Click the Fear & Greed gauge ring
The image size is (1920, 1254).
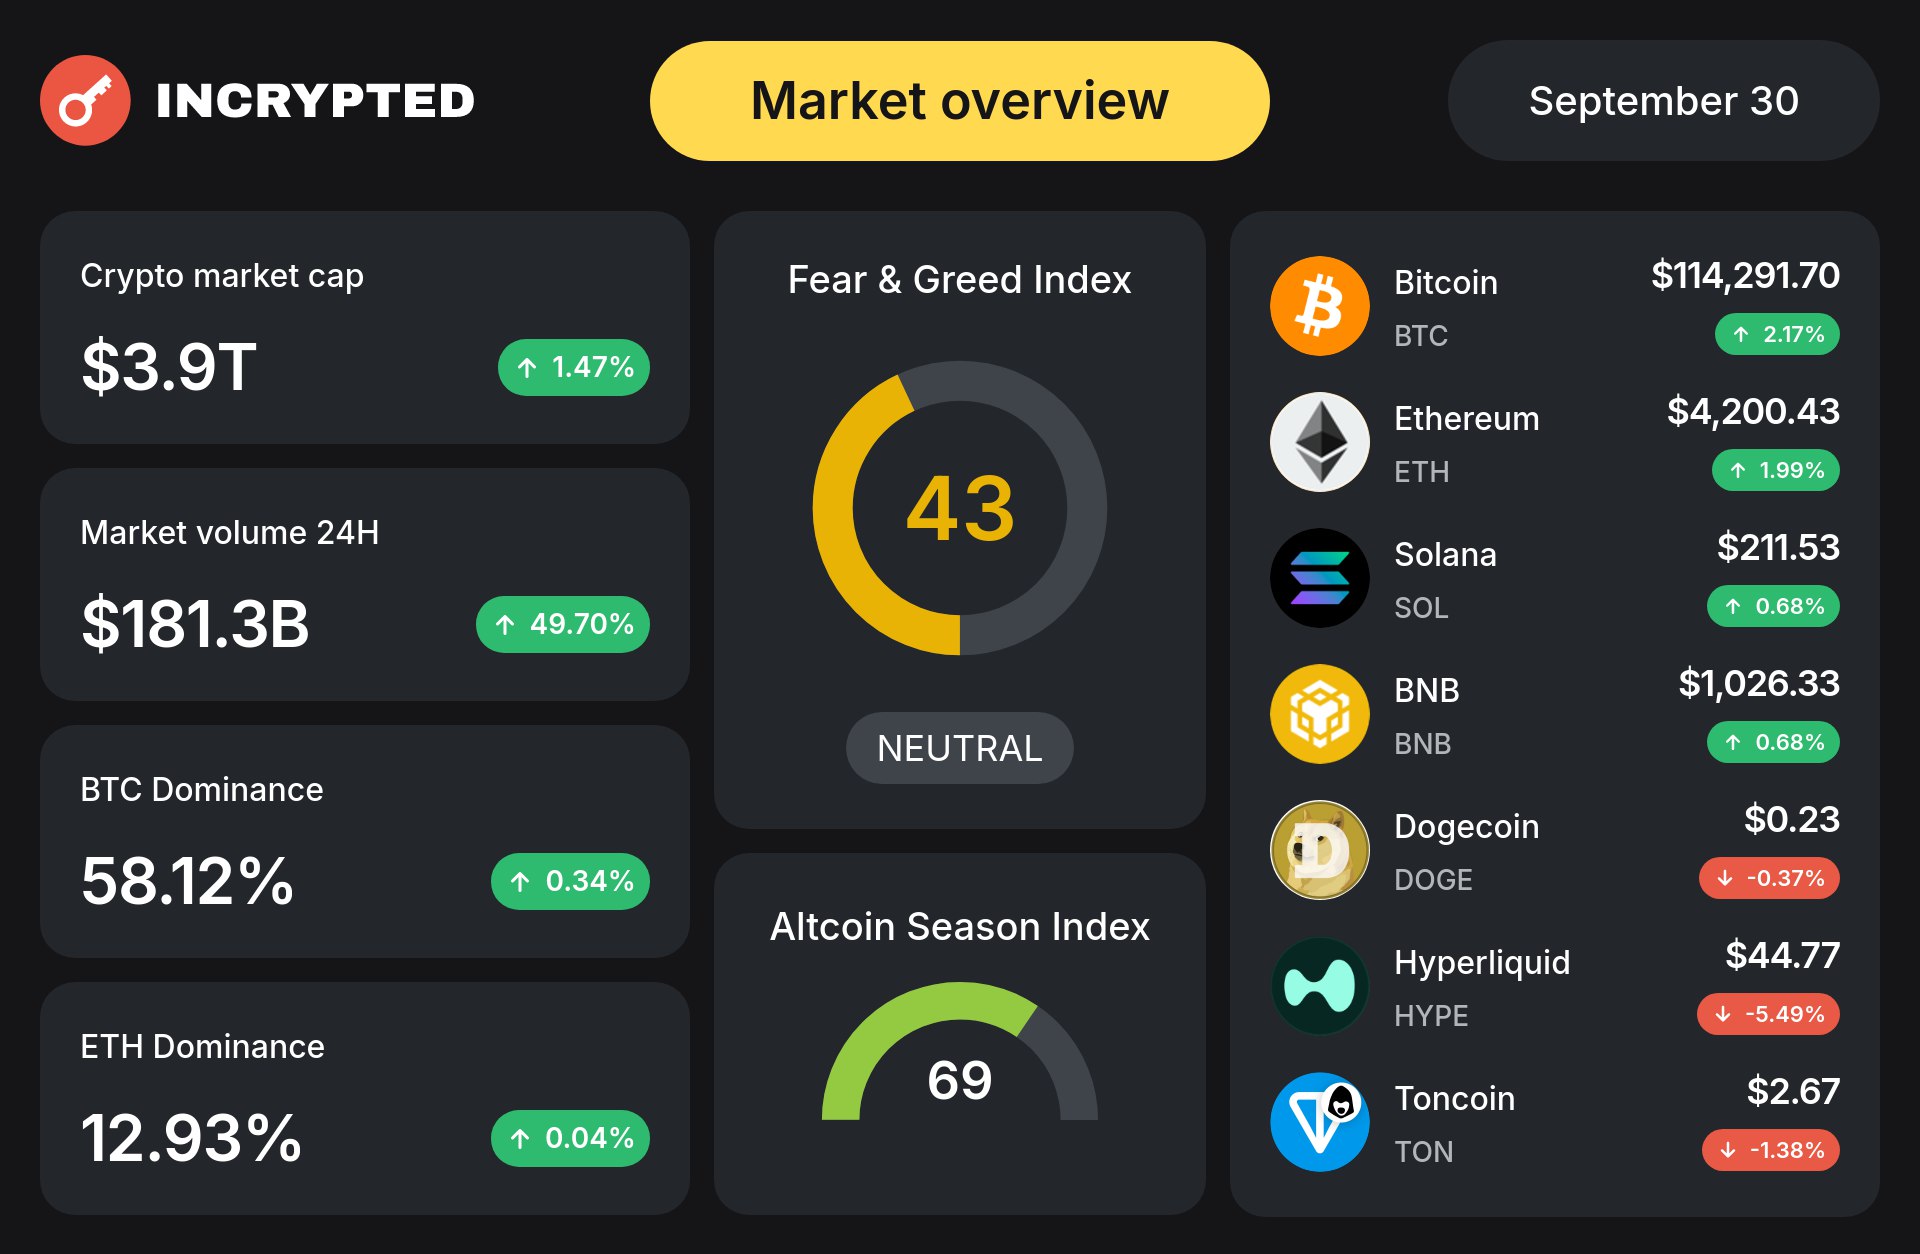[x=833, y=508]
